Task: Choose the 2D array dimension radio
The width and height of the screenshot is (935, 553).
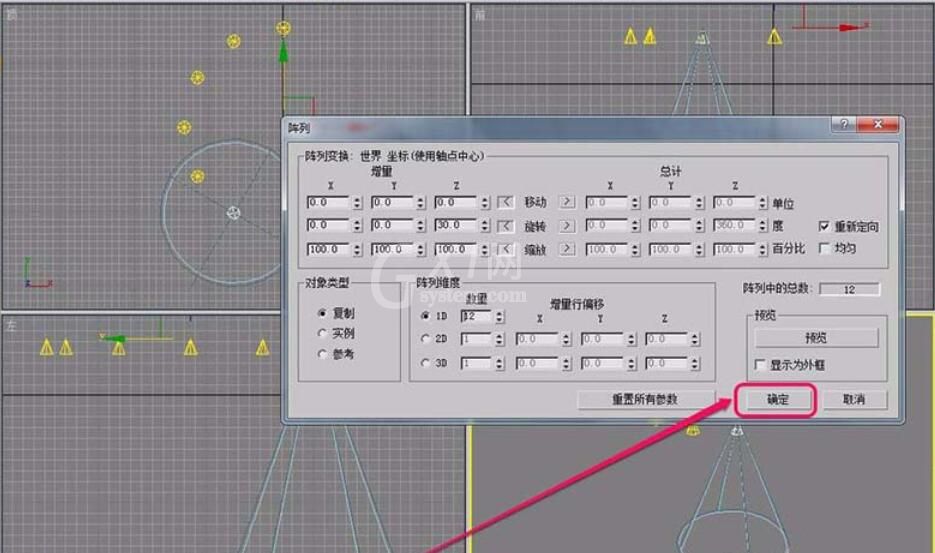Action: click(425, 339)
